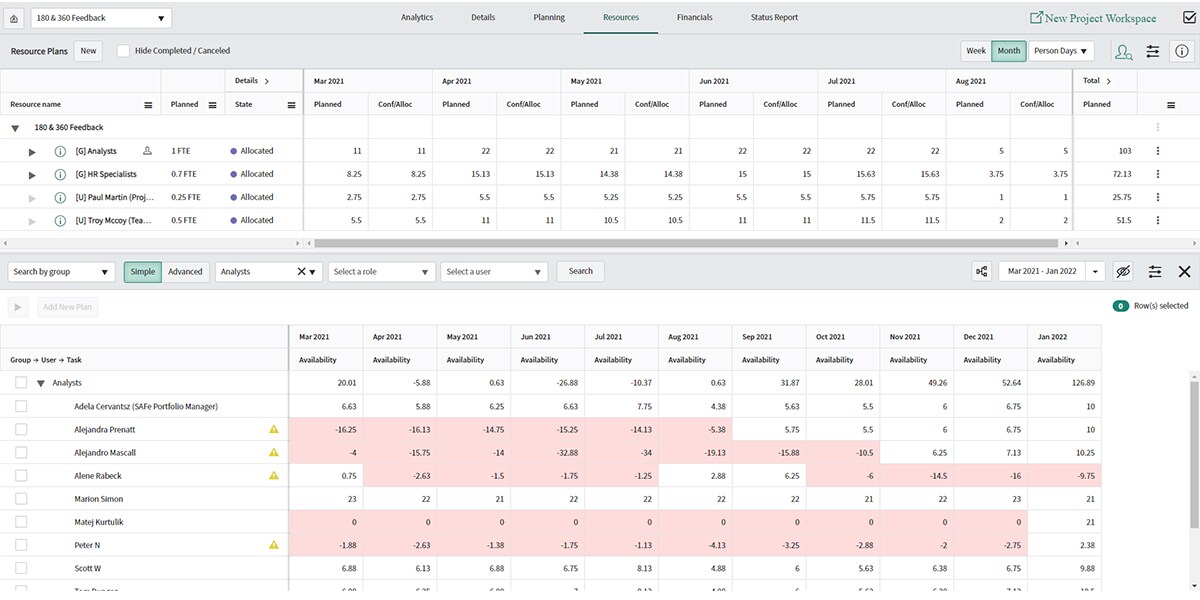Toggle the crossed-eye visibility icon

pos(1123,271)
